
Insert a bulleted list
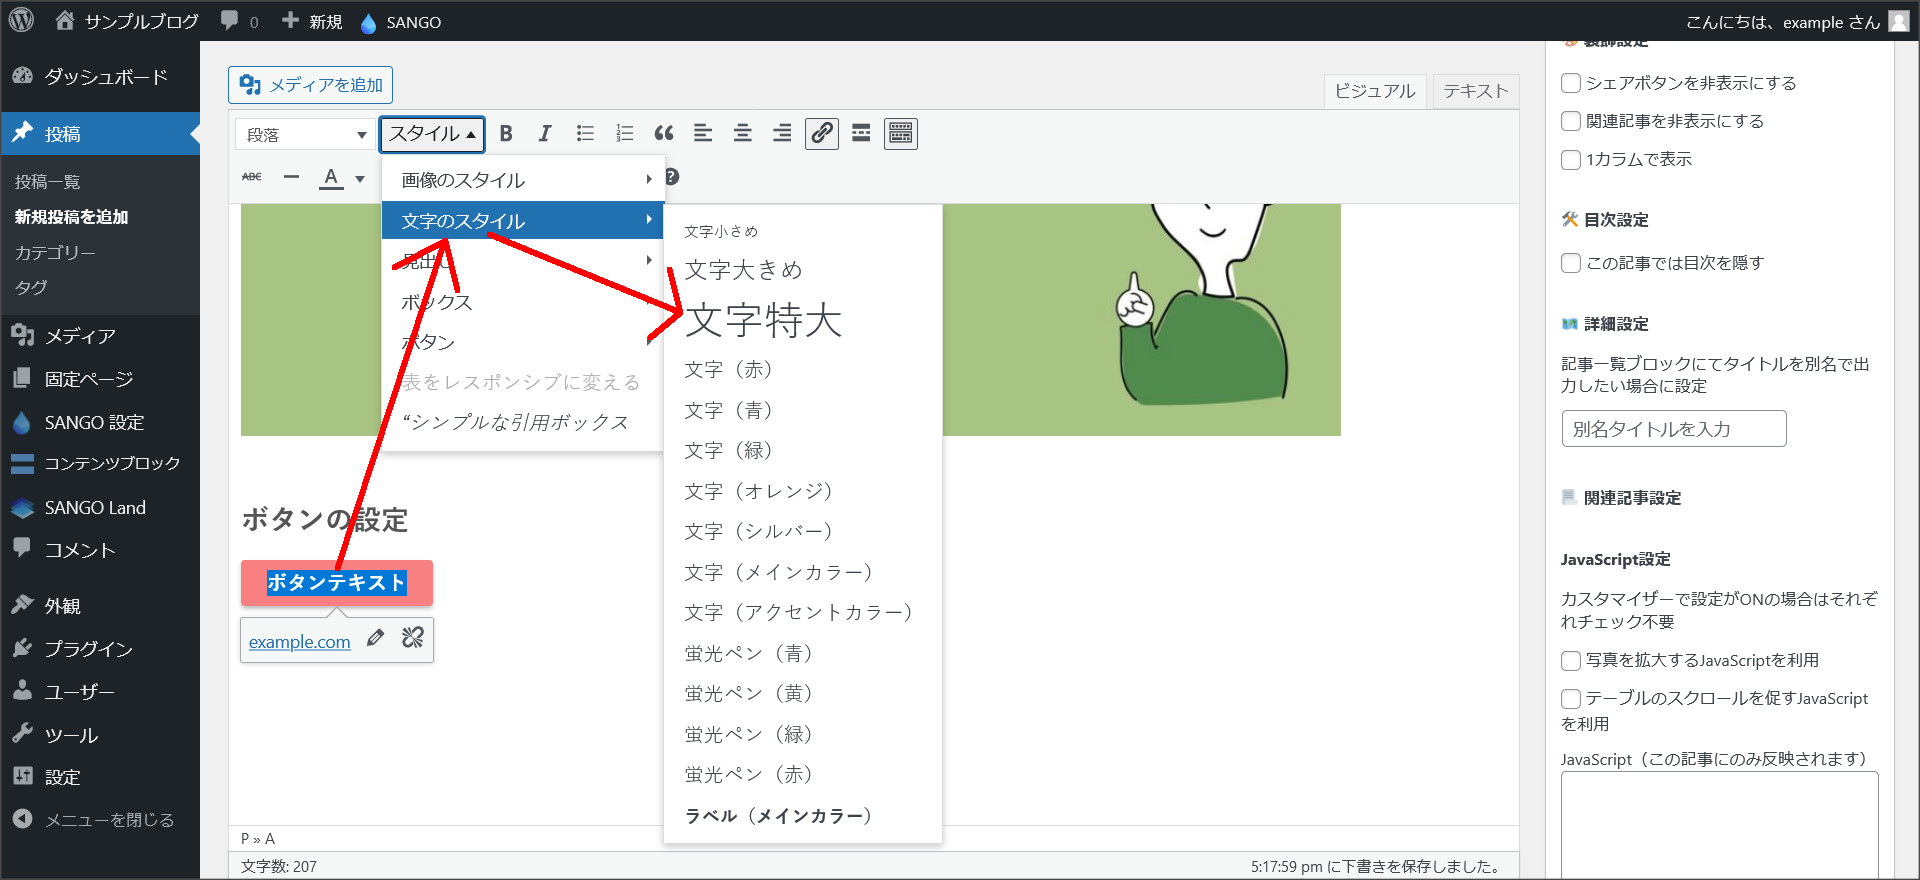pyautogui.click(x=585, y=134)
